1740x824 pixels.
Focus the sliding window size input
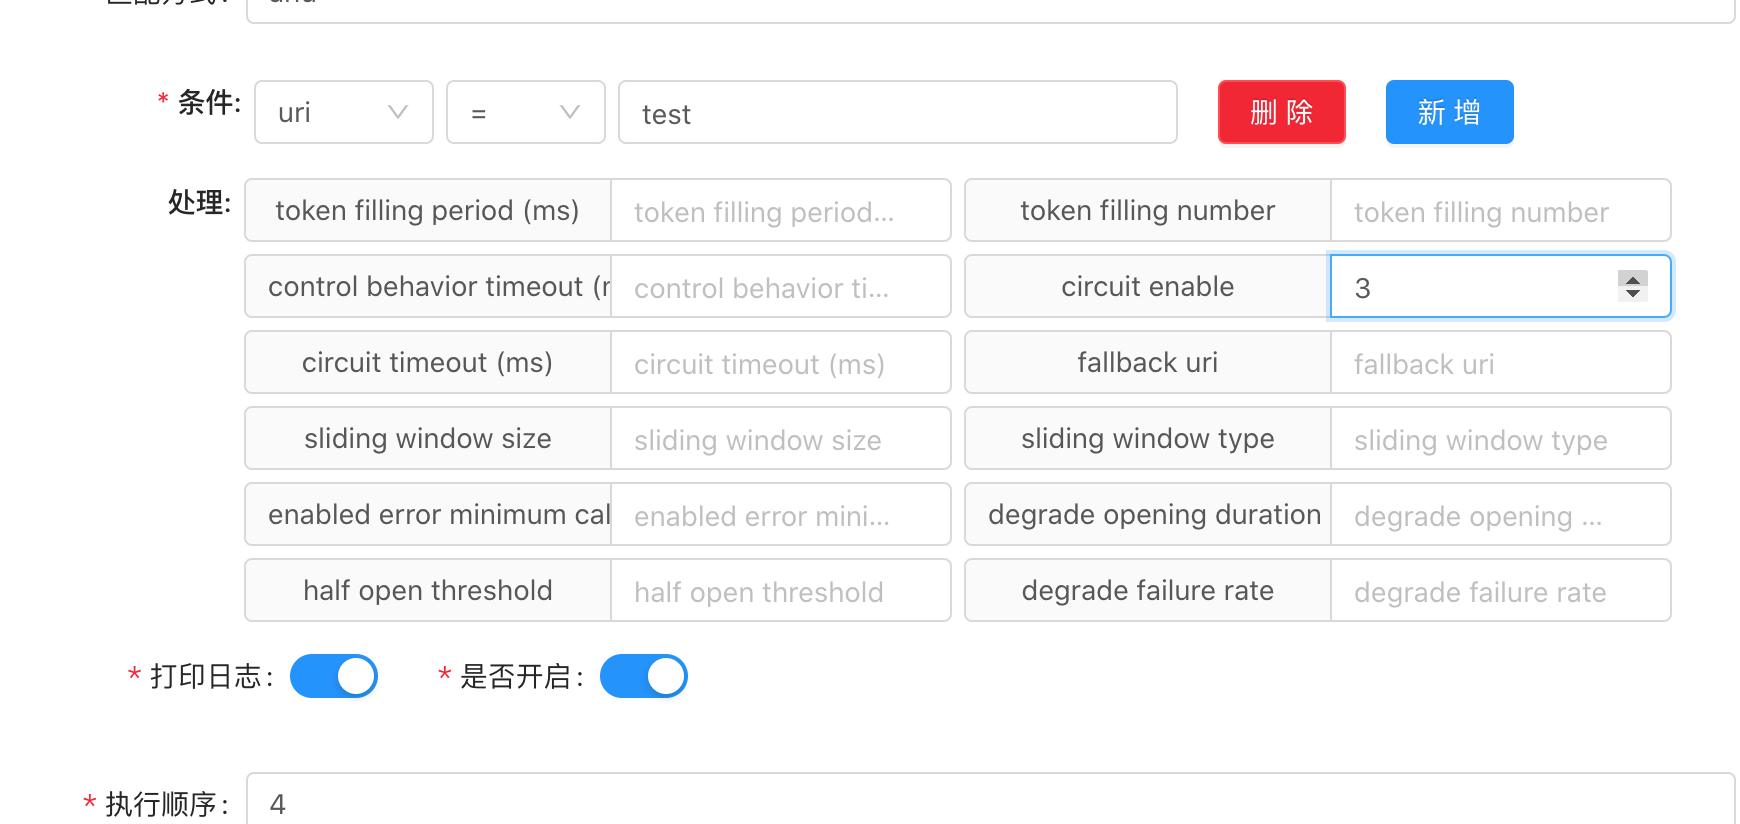pyautogui.click(x=781, y=438)
